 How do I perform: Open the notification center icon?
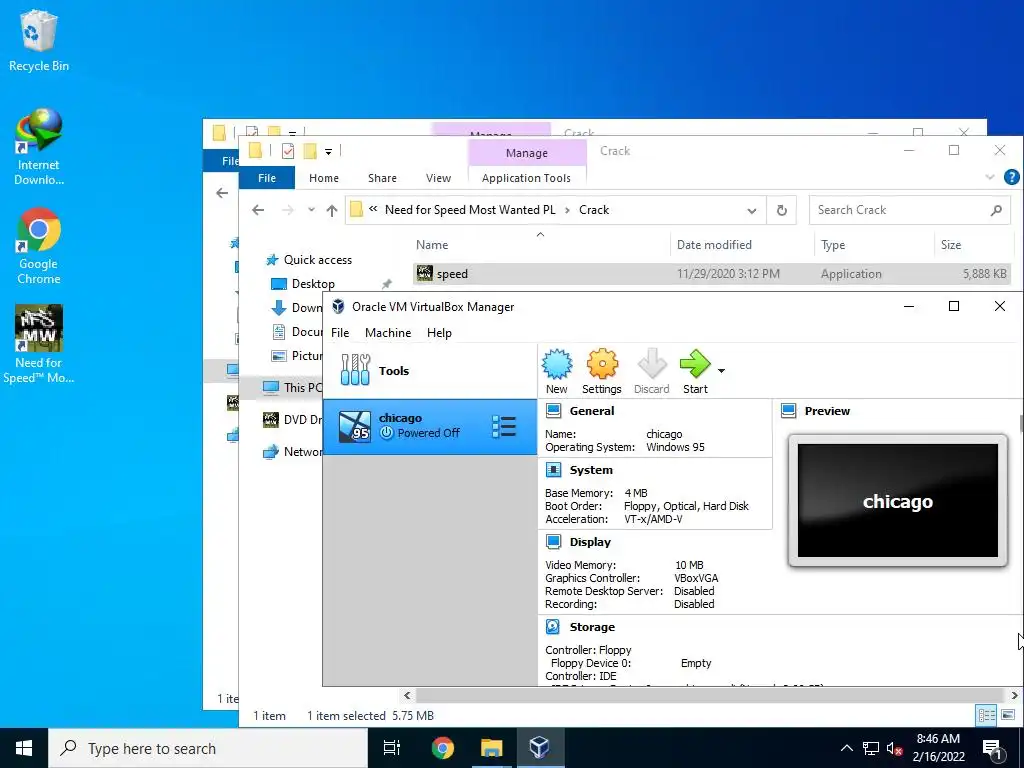point(992,750)
